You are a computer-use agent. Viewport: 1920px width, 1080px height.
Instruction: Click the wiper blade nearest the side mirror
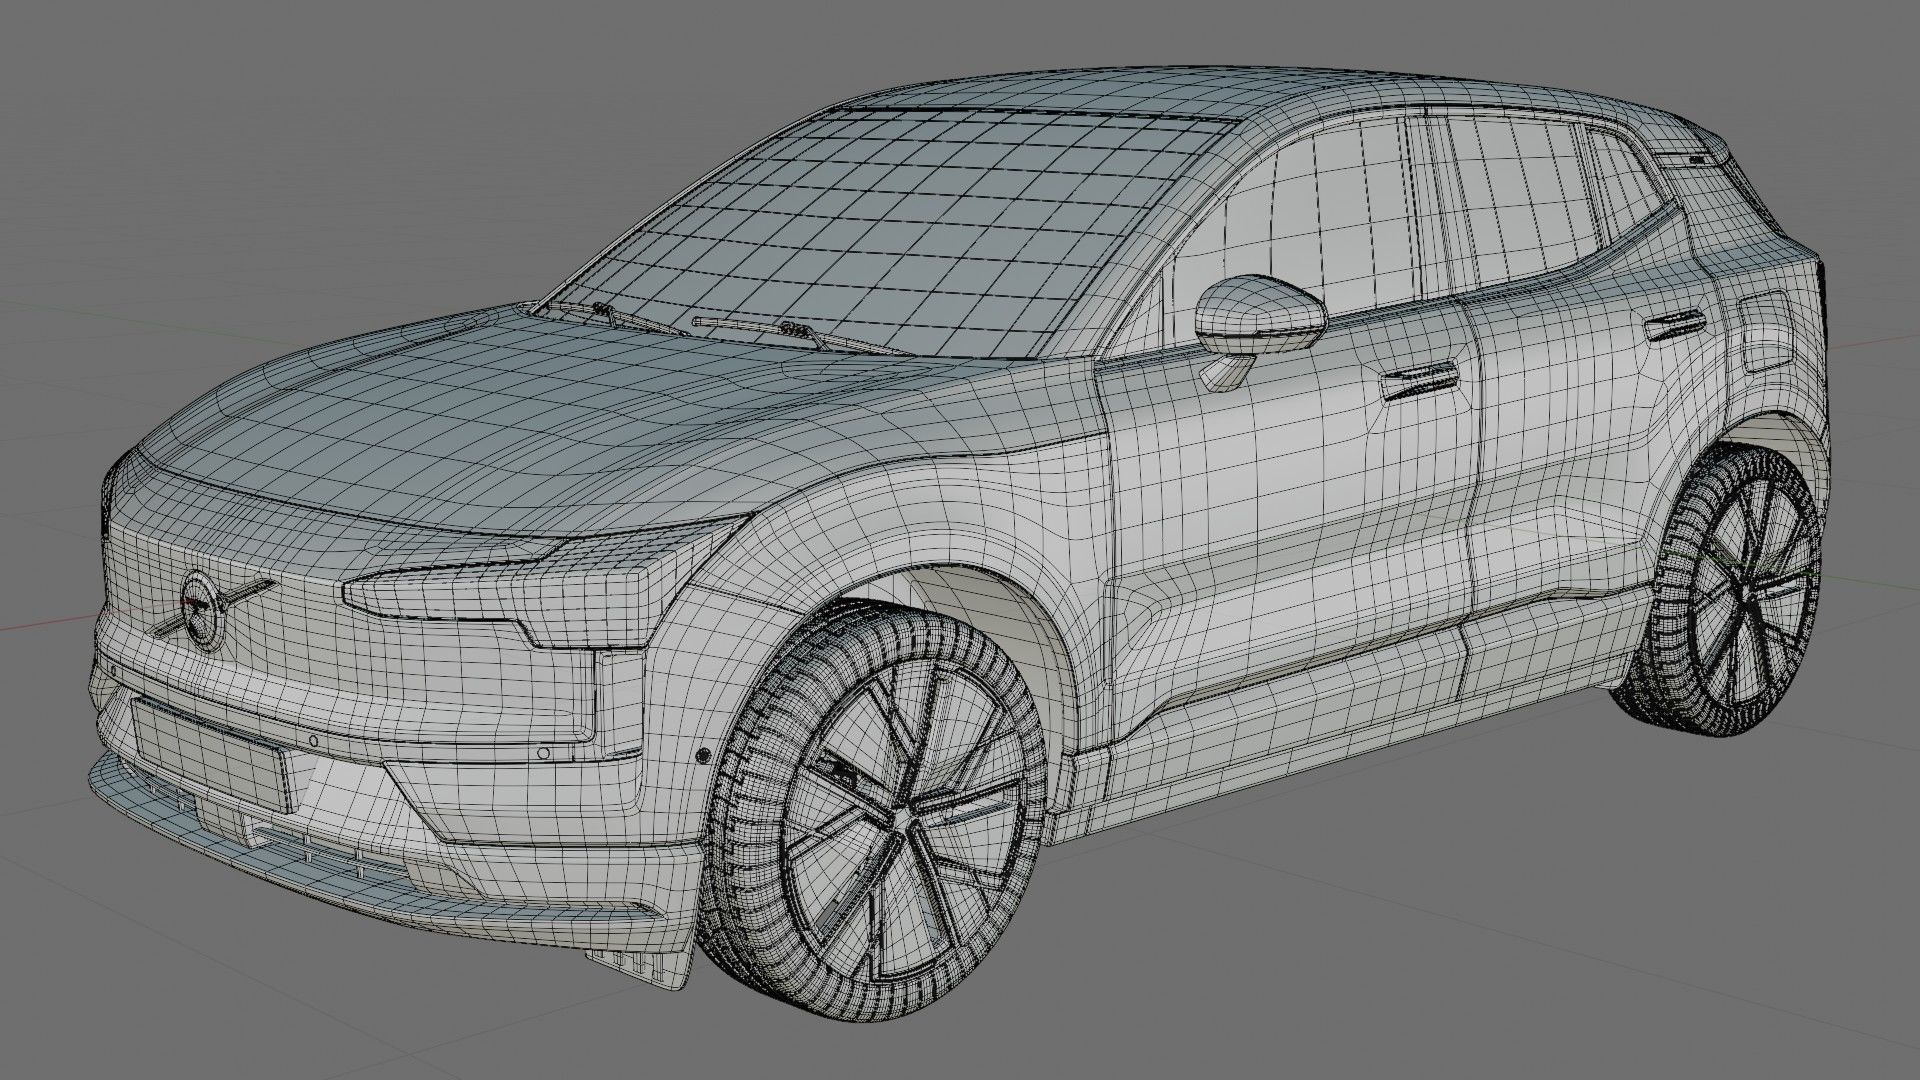click(x=800, y=334)
